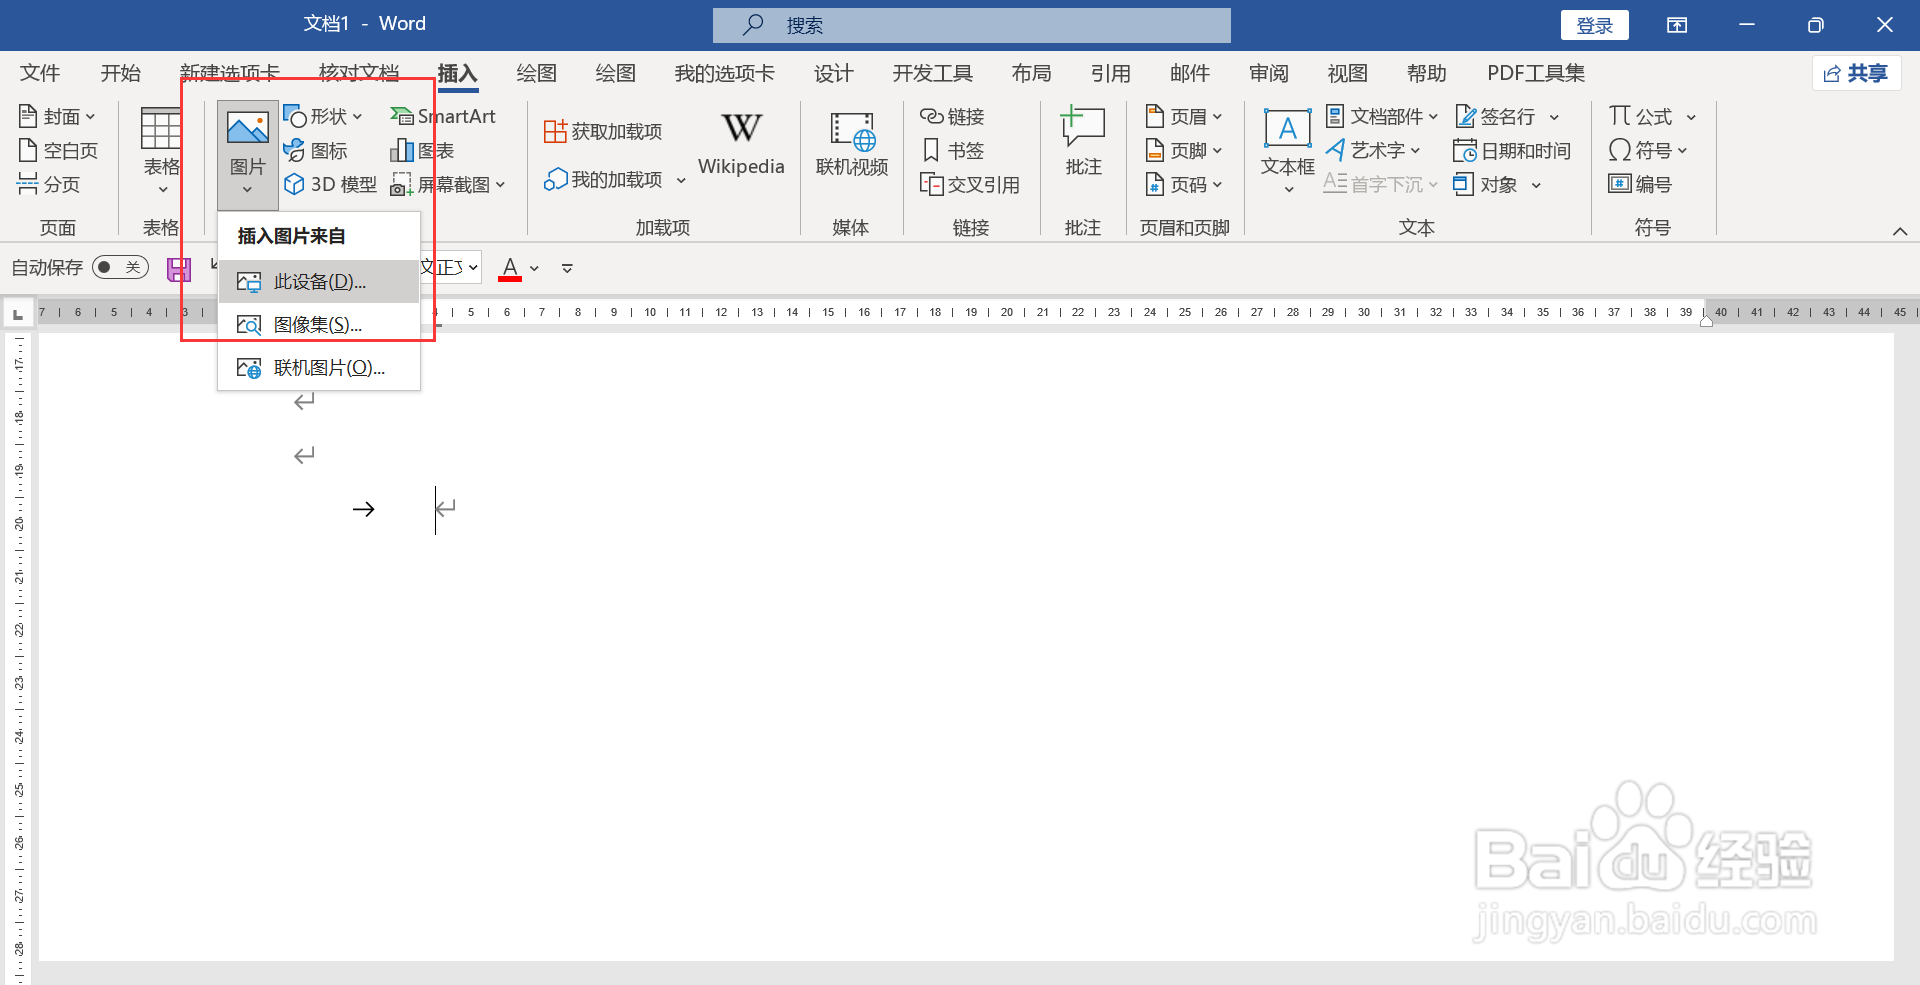The height and width of the screenshot is (985, 1920).
Task: Open the References (引用) tab
Action: click(1110, 73)
